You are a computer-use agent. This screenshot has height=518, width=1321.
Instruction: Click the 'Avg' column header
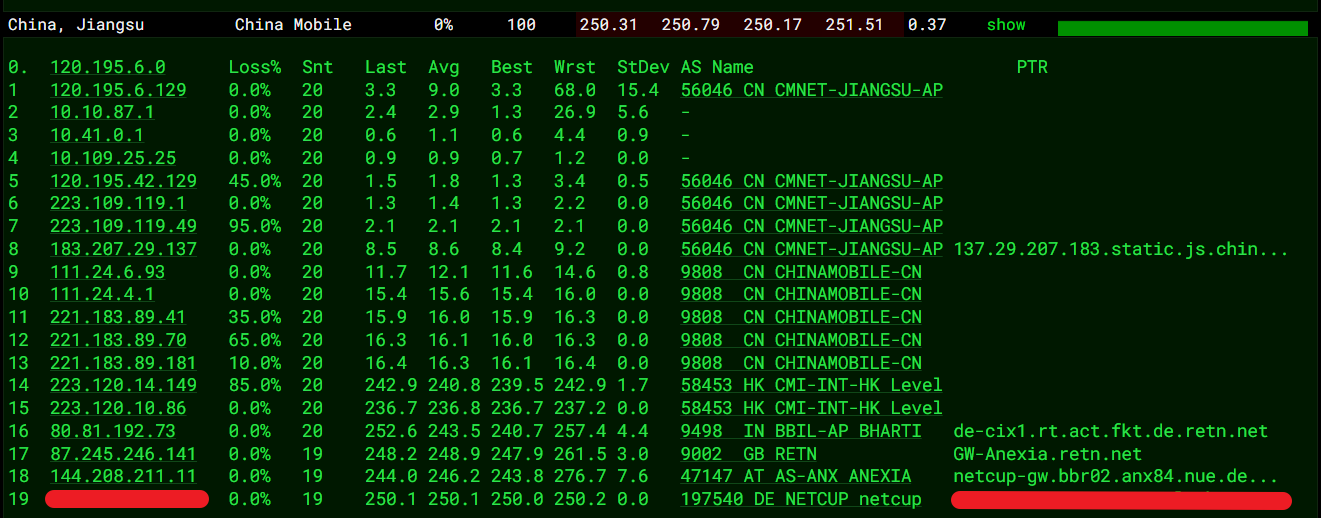point(444,67)
